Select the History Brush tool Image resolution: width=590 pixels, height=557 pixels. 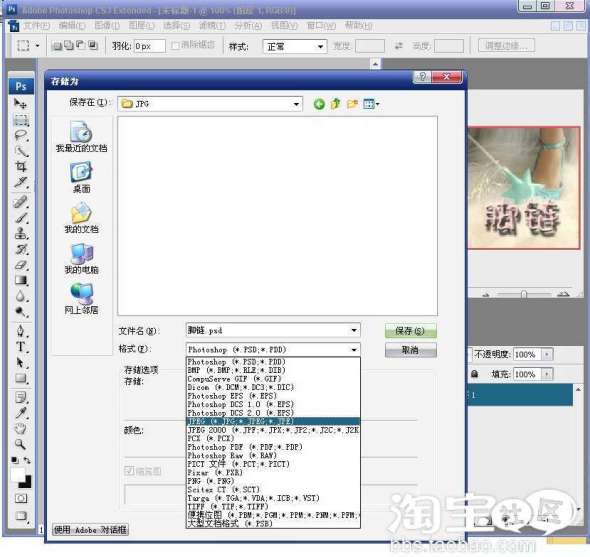click(21, 250)
